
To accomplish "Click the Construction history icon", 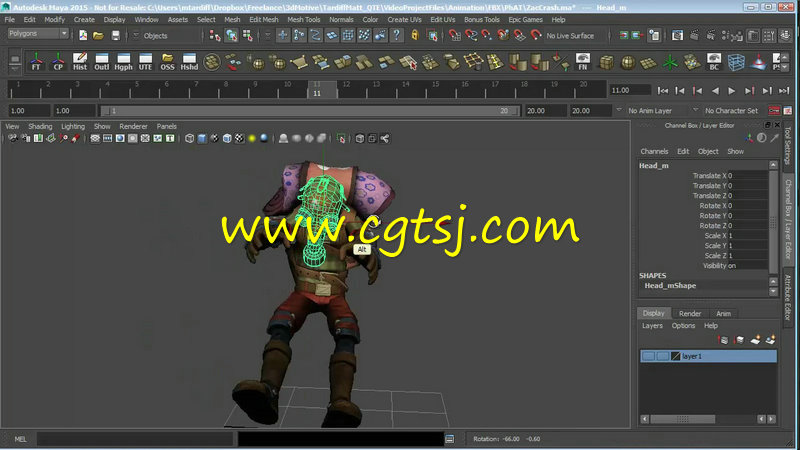I will (655, 35).
